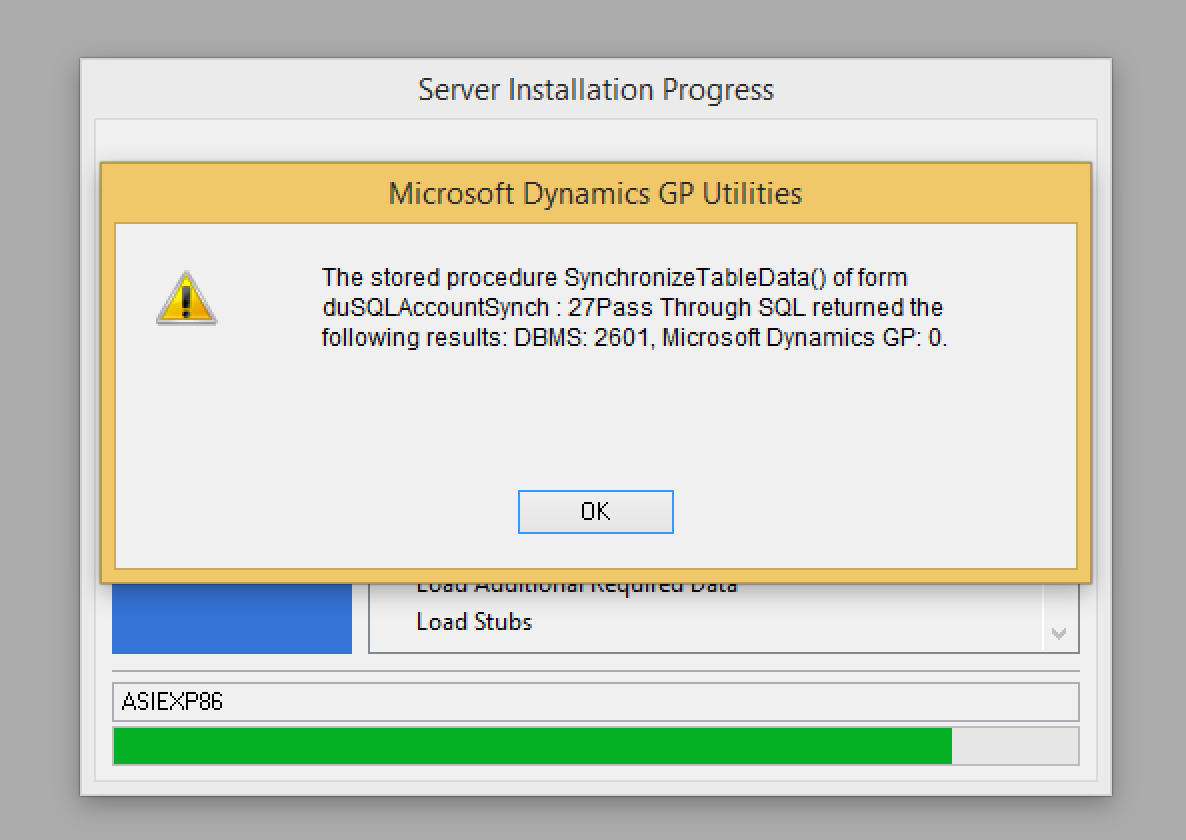This screenshot has height=840, width=1186.
Task: Click the yellow warning triangle icon
Action: click(x=186, y=298)
